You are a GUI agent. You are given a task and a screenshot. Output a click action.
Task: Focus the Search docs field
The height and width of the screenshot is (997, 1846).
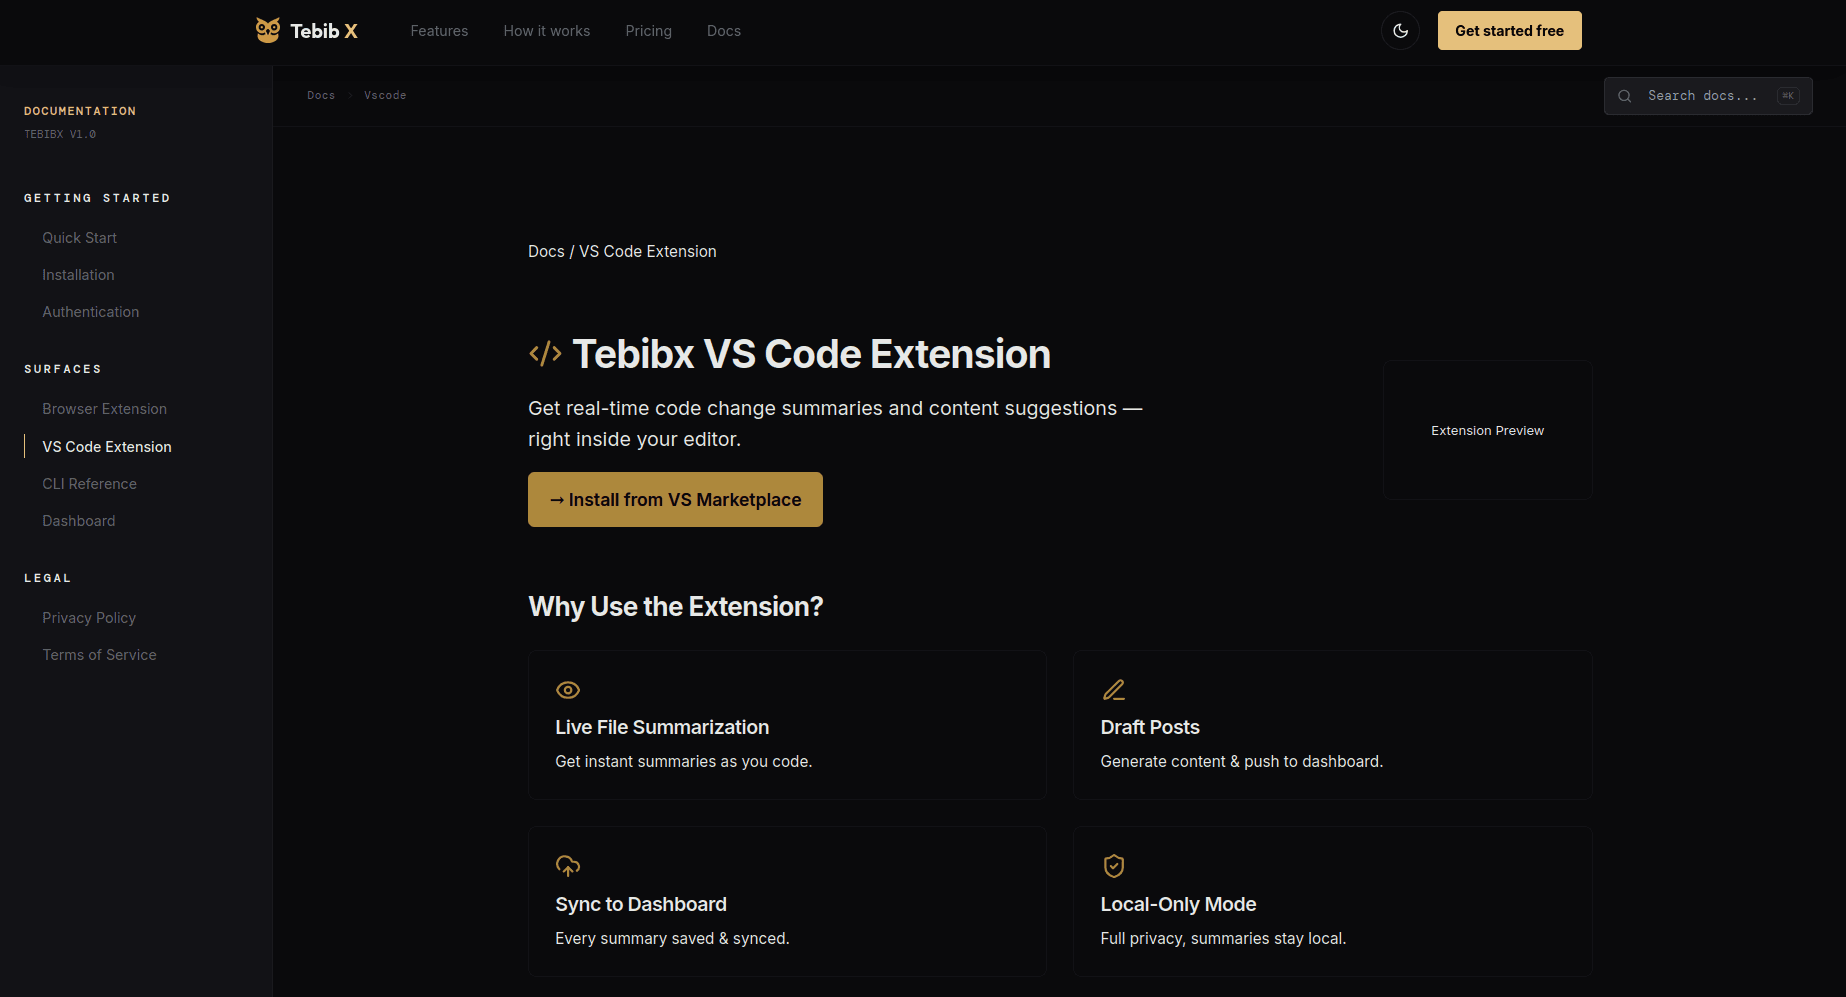tap(1708, 96)
